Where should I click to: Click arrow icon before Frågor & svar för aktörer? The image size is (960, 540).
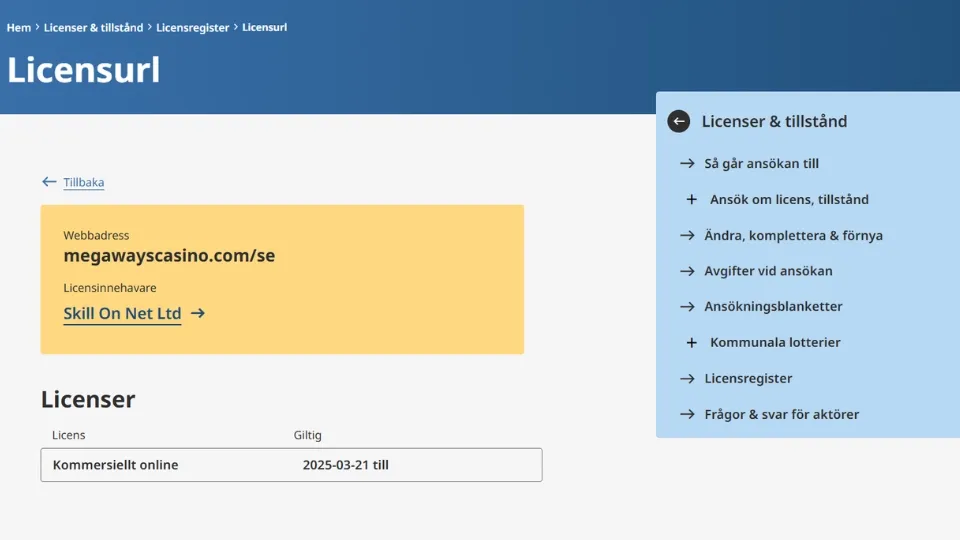click(x=687, y=414)
